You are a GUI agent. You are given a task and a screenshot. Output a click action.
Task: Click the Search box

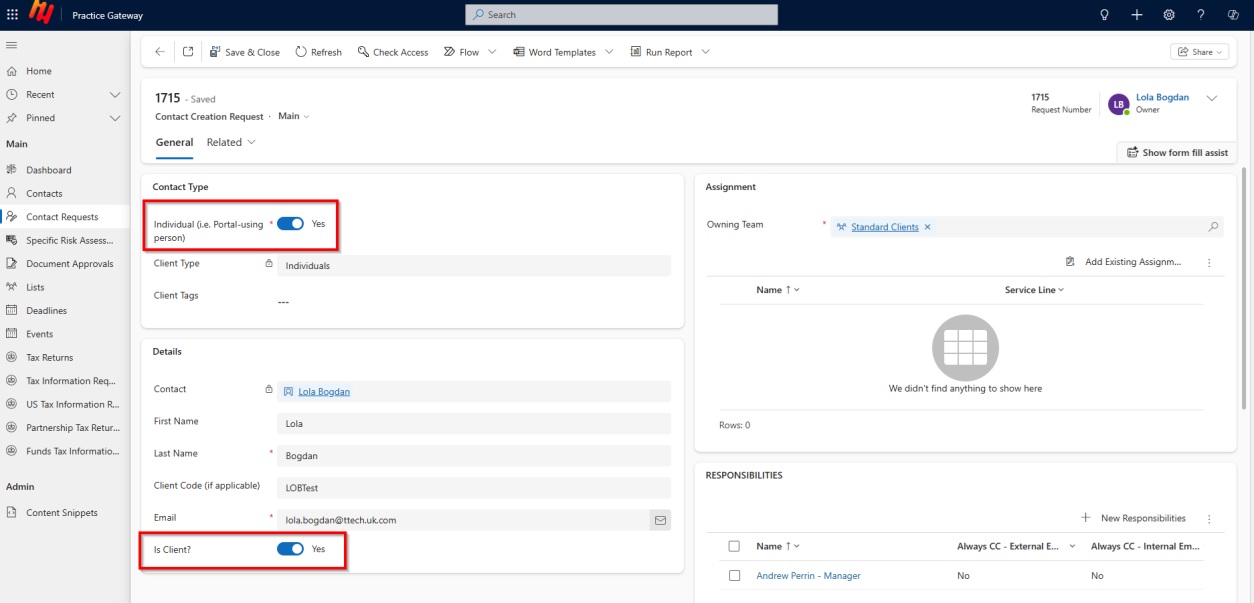[621, 15]
